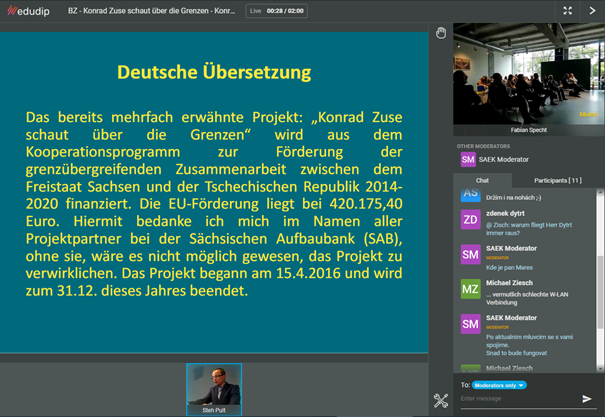This screenshot has height=417, width=605.
Task: Switch to the Chat tab
Action: [x=482, y=180]
